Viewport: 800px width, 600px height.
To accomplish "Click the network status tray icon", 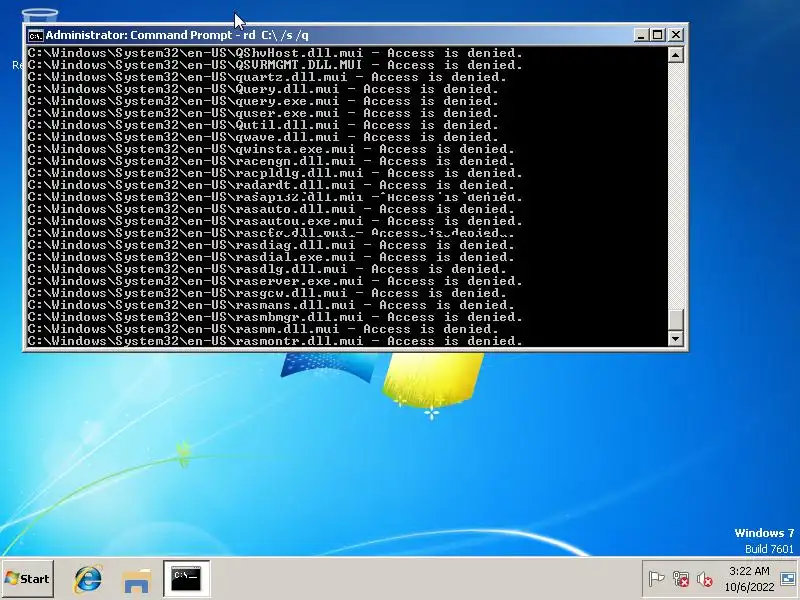I will click(681, 579).
